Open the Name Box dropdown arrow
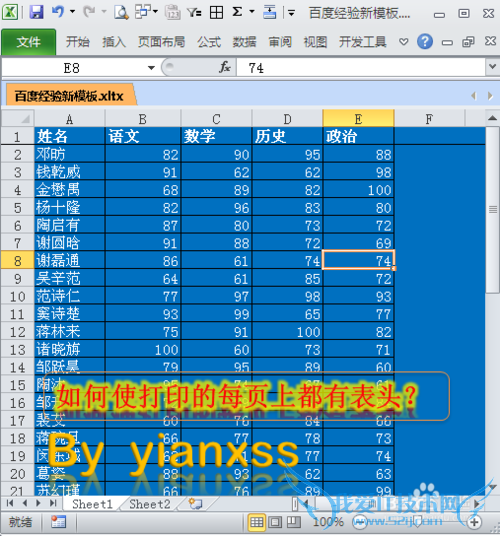 [x=151, y=68]
